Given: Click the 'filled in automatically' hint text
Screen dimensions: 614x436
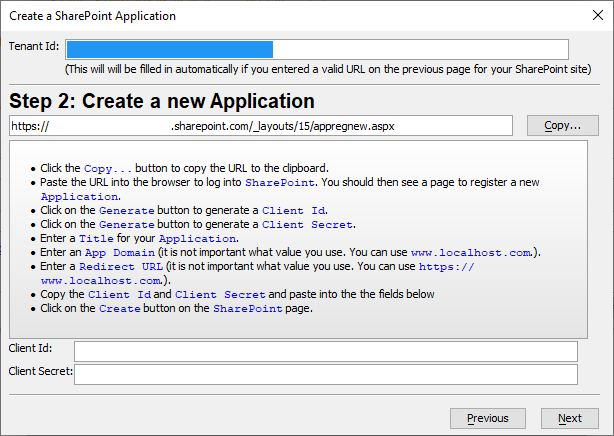Looking at the screenshot, I should (328, 69).
